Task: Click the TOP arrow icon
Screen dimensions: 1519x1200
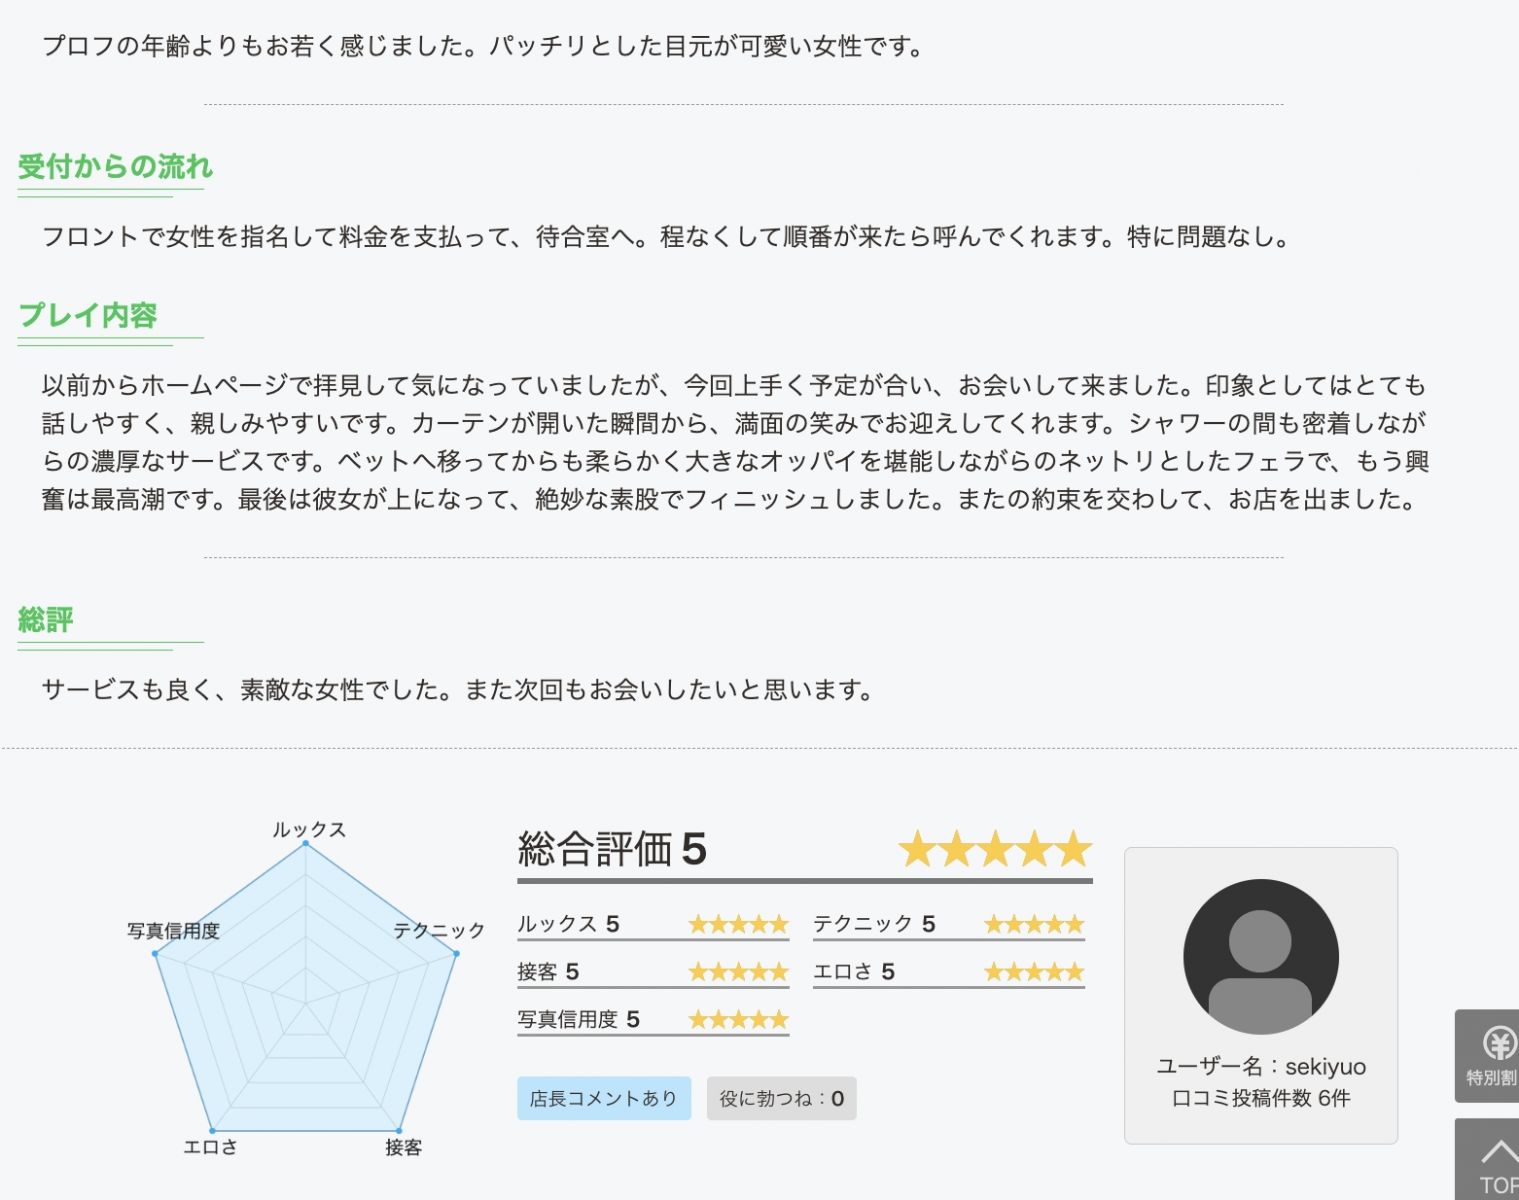Action: click(x=1497, y=1152)
